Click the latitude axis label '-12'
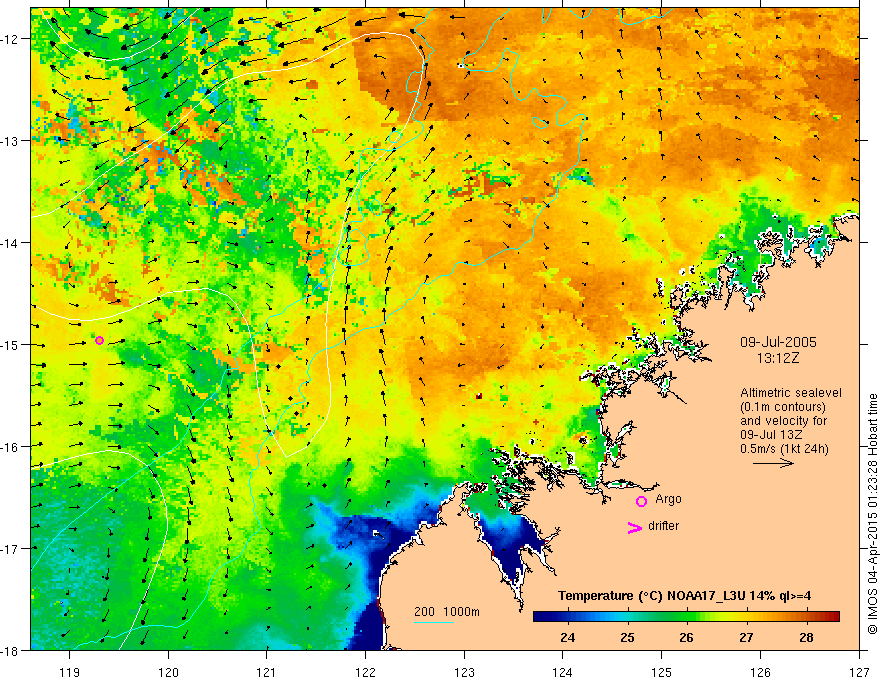Viewport: 880px width, 680px height. [x=10, y=39]
